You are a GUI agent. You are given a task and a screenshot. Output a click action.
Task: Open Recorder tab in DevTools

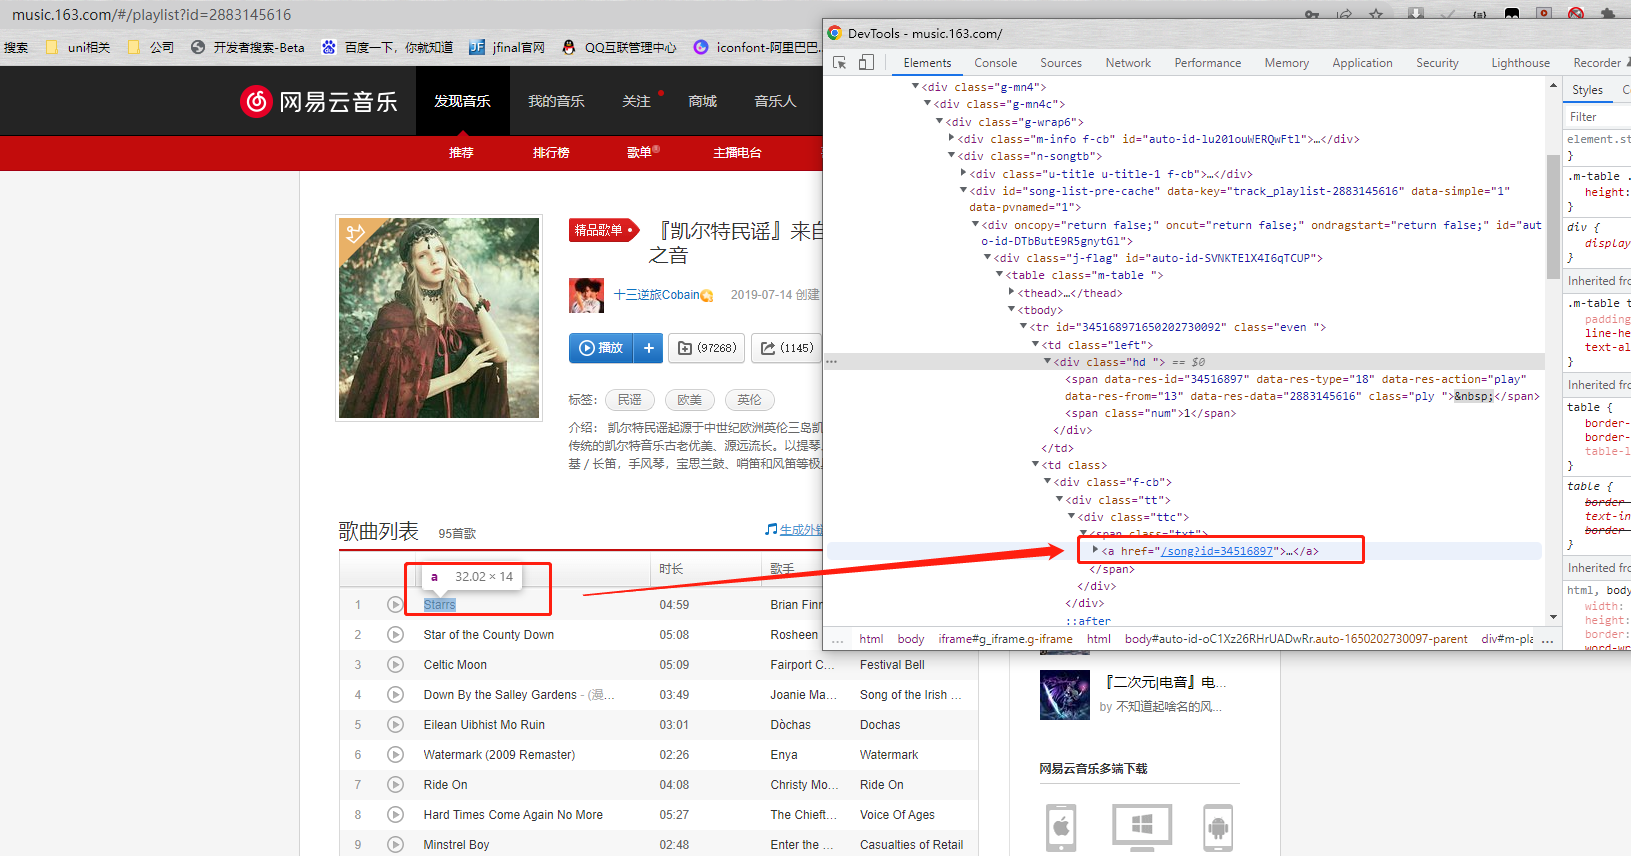coord(1597,62)
